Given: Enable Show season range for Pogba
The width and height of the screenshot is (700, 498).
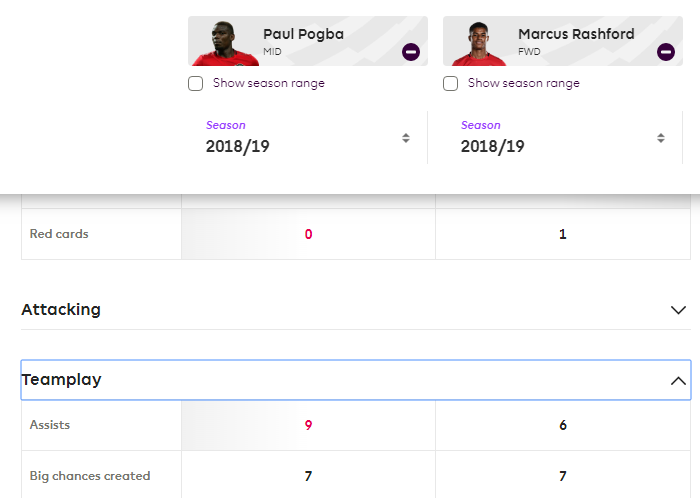Looking at the screenshot, I should click(x=196, y=83).
